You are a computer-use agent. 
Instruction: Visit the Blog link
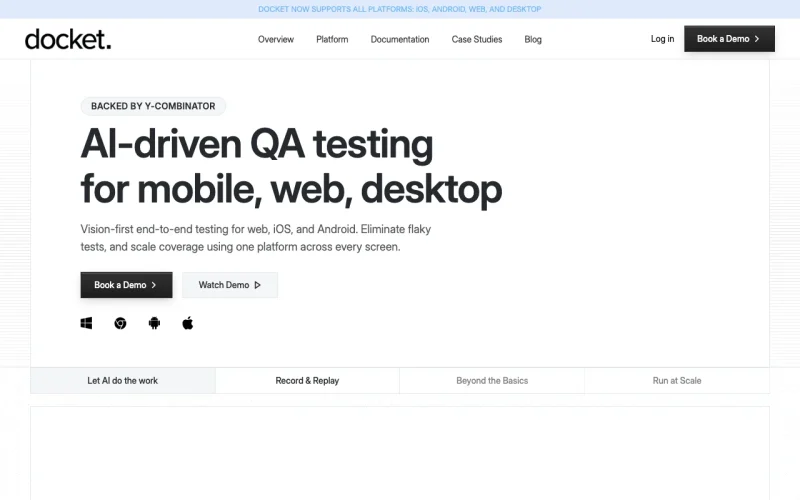(533, 39)
